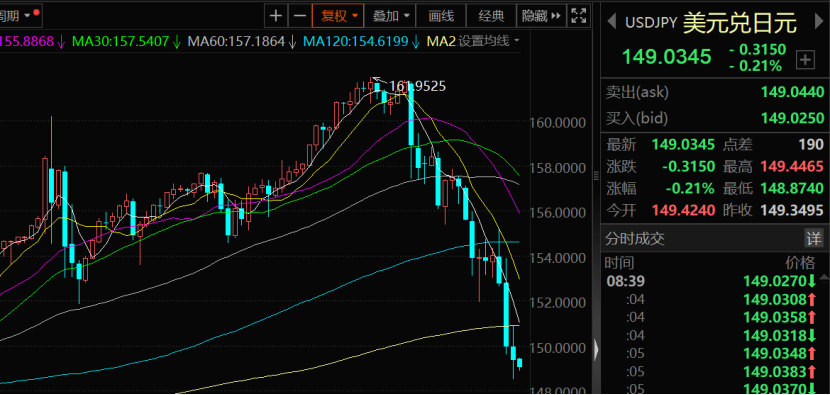The width and height of the screenshot is (830, 395).
Task: Open the 复权 dropdown
Action: coord(338,16)
